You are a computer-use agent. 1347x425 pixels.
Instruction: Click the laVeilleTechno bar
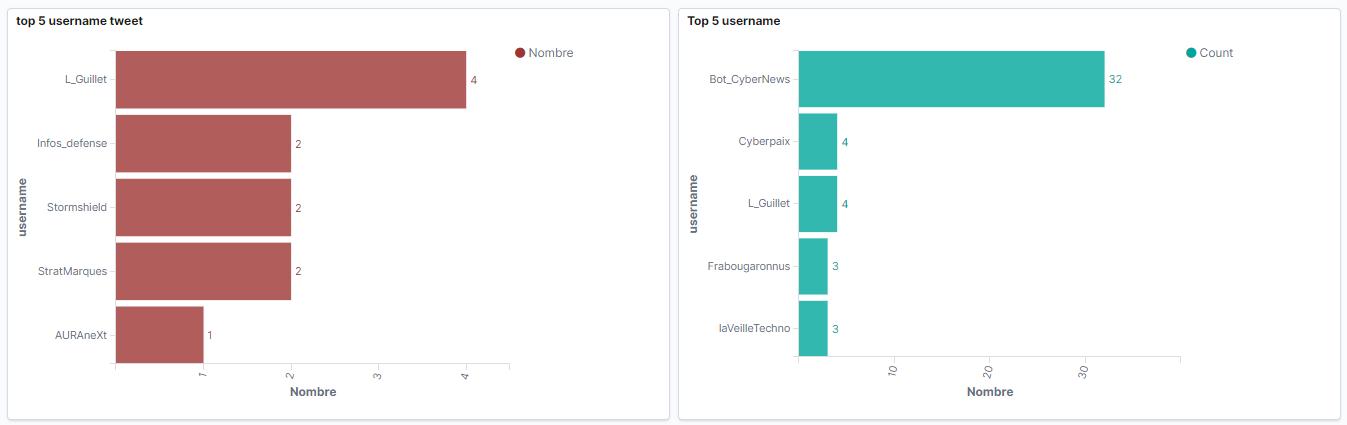(x=813, y=328)
